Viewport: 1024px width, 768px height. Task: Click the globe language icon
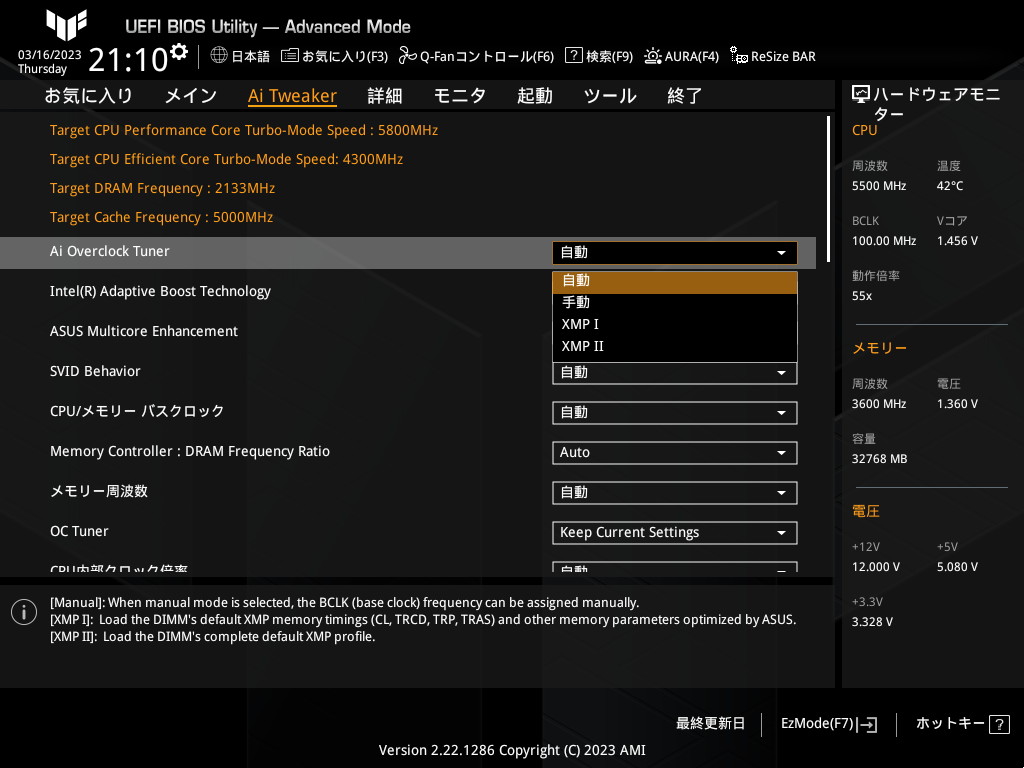[x=219, y=56]
